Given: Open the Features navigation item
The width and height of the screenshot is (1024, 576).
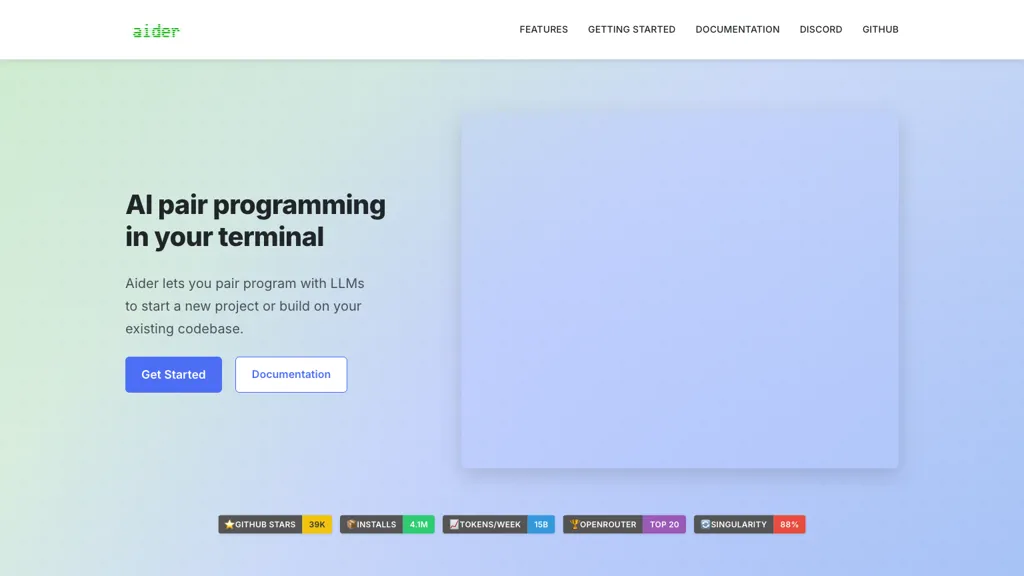Looking at the screenshot, I should click(x=543, y=30).
